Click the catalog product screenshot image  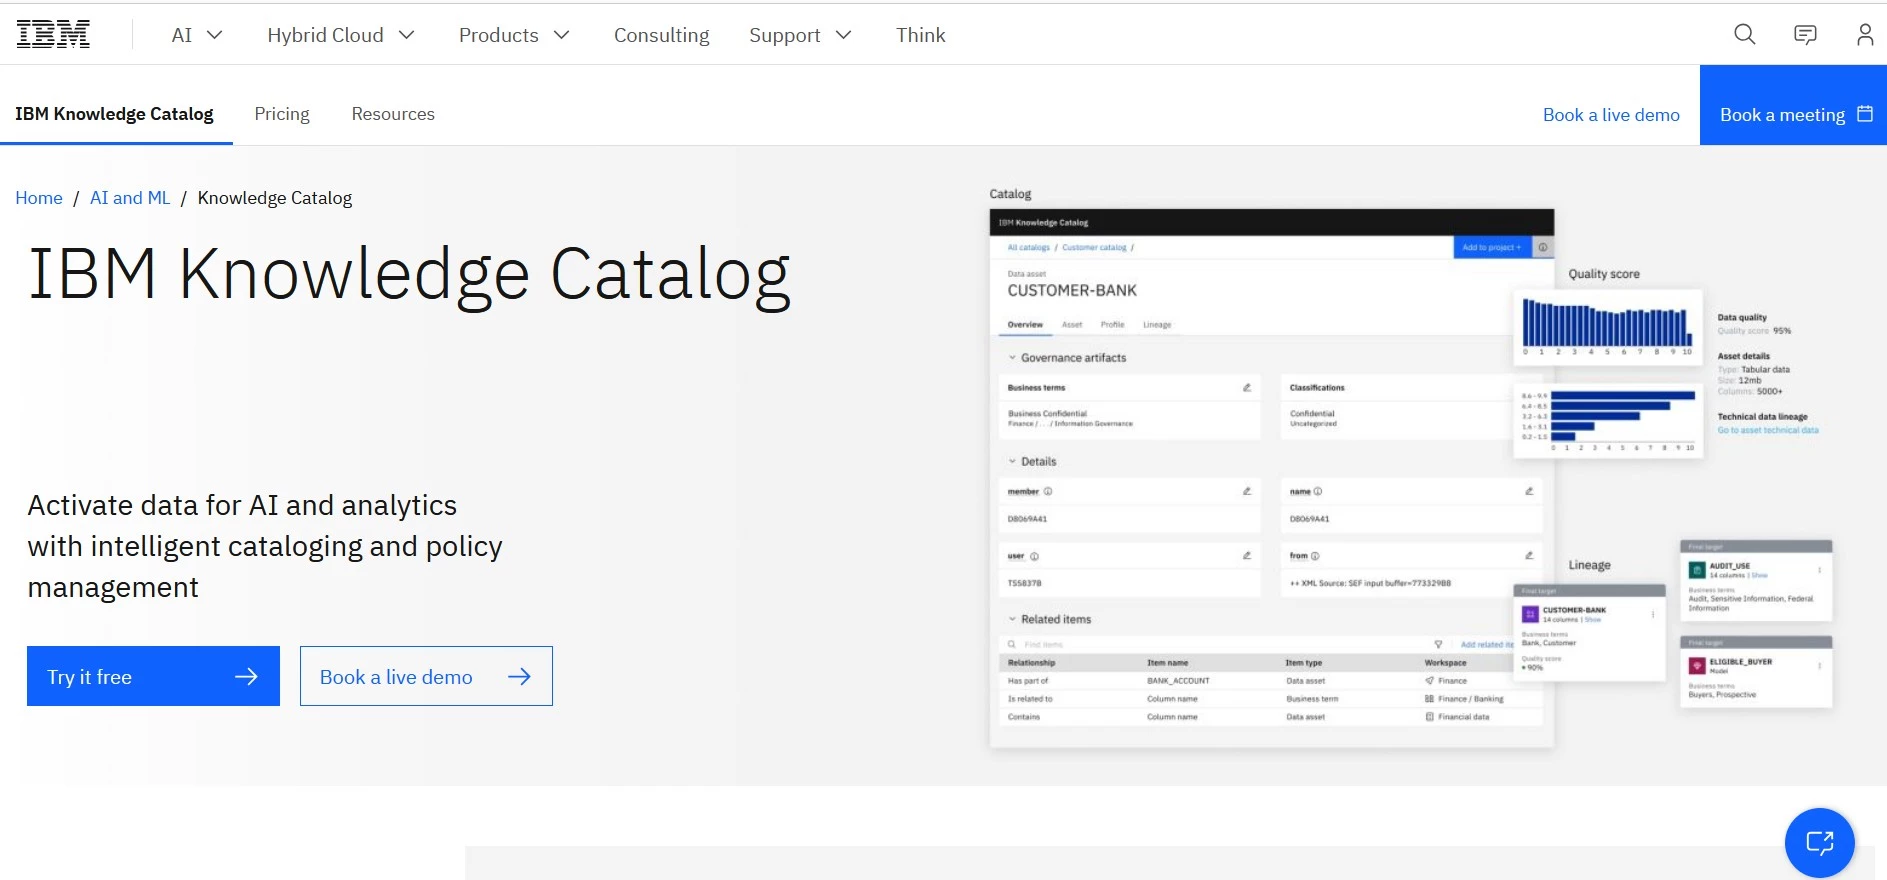coord(1410,467)
